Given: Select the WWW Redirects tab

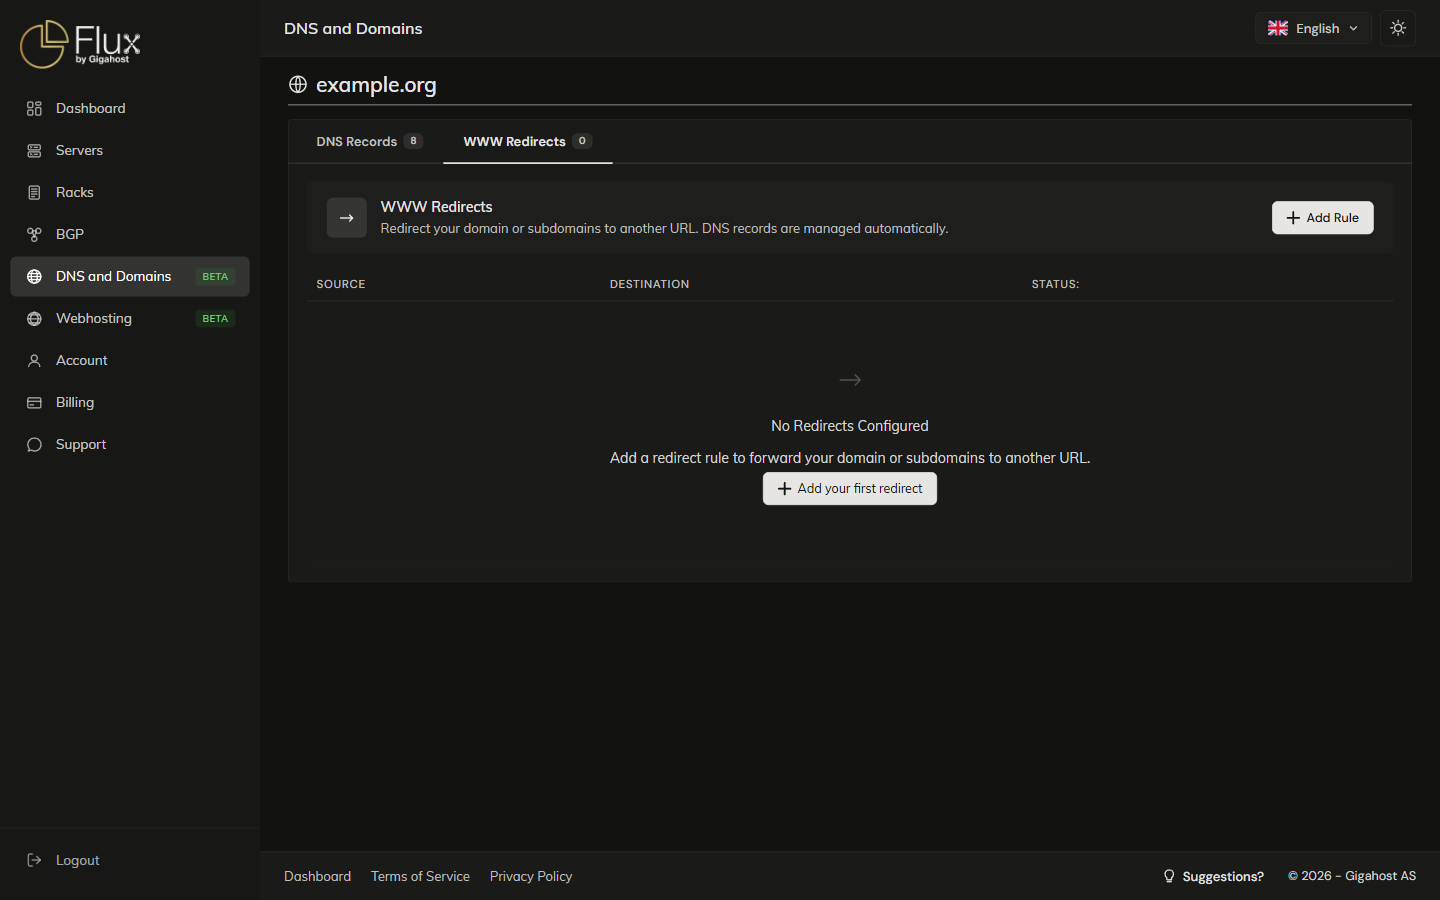Looking at the screenshot, I should [x=528, y=141].
